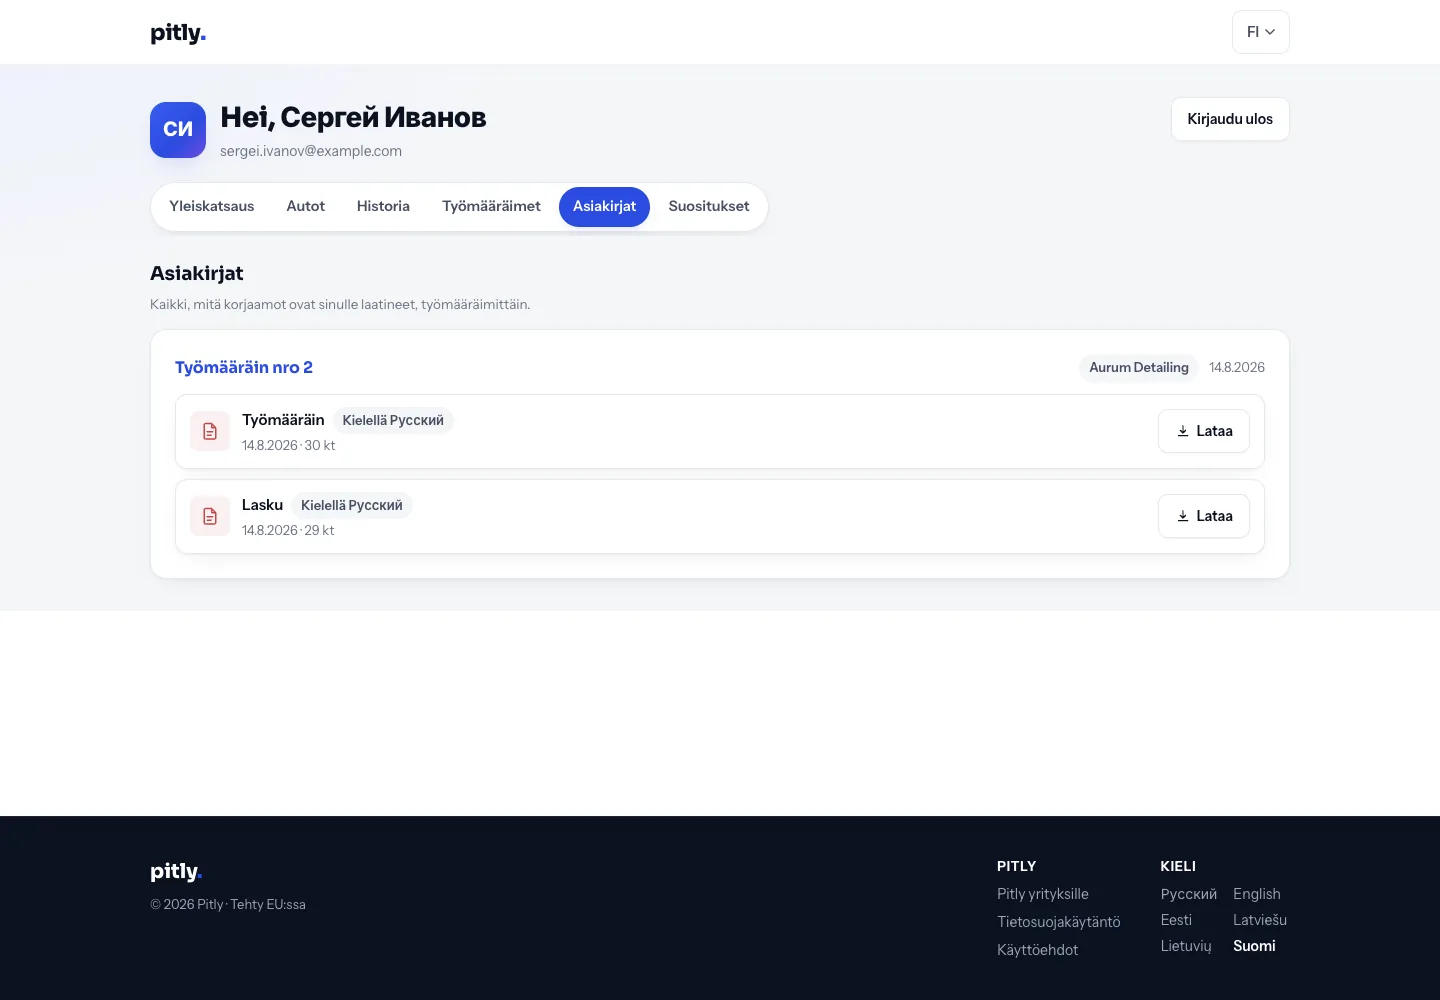Switch language to English in footer

(x=1257, y=894)
